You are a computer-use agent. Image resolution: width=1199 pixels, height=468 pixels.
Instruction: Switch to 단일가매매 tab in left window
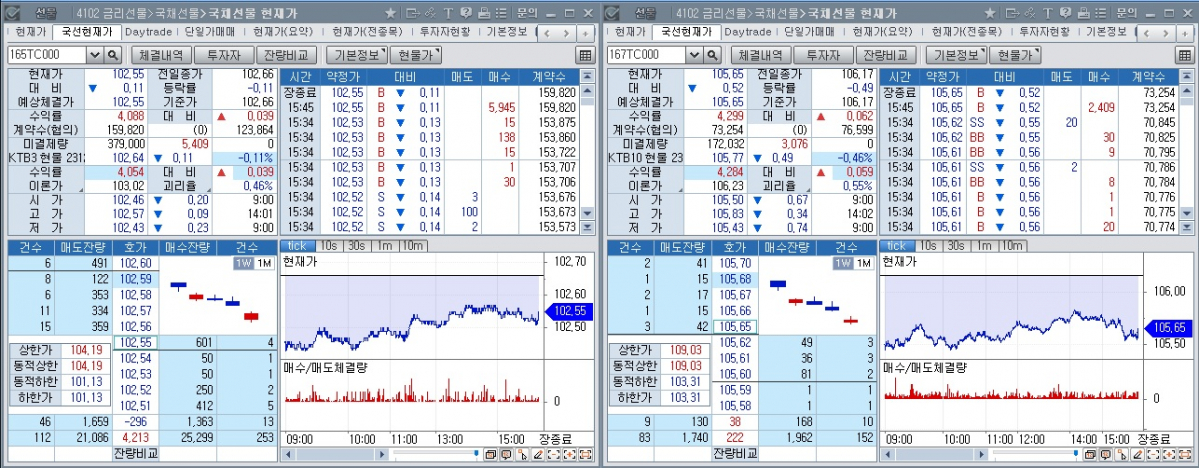[x=210, y=32]
